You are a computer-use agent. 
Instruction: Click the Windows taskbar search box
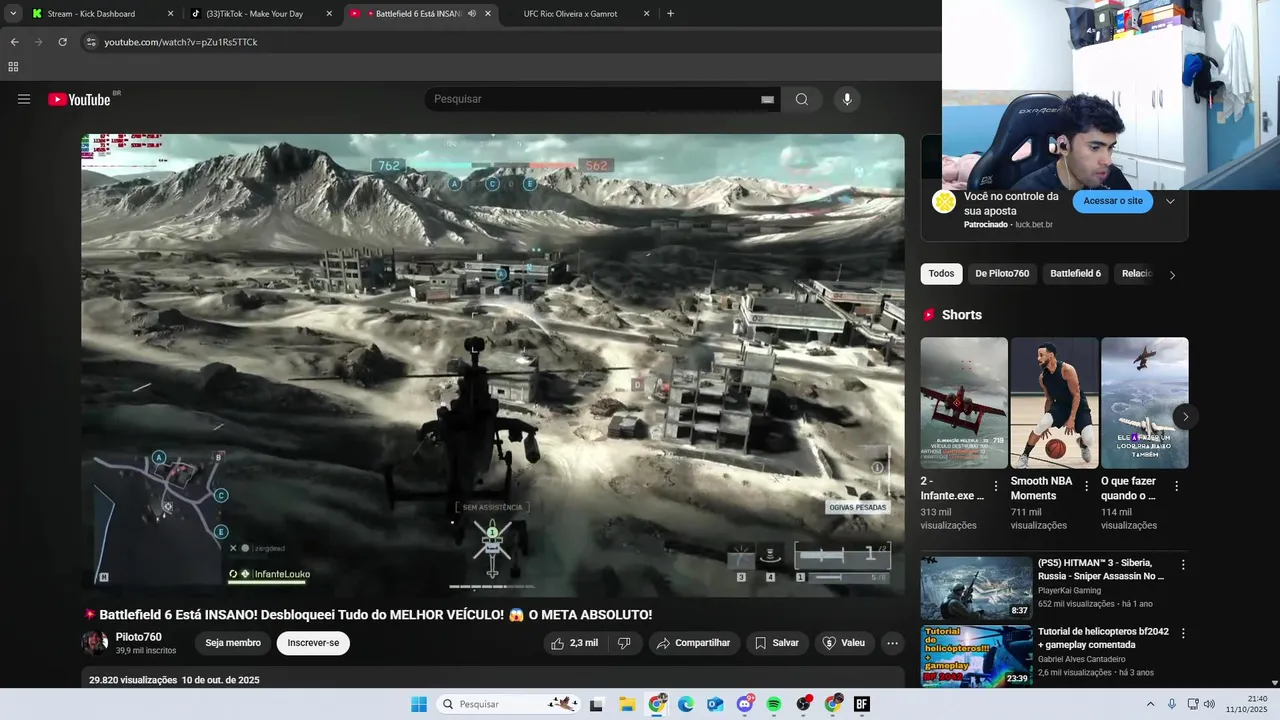[509, 704]
